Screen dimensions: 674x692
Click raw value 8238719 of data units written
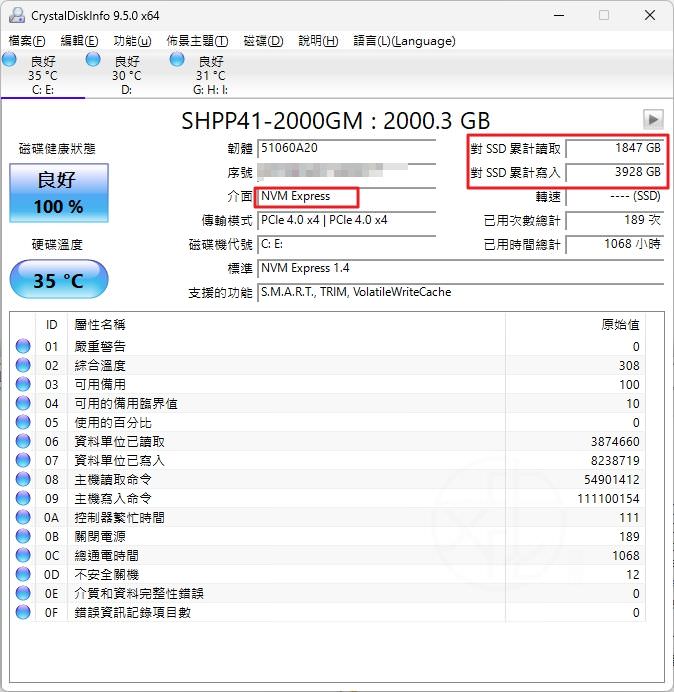[615, 460]
